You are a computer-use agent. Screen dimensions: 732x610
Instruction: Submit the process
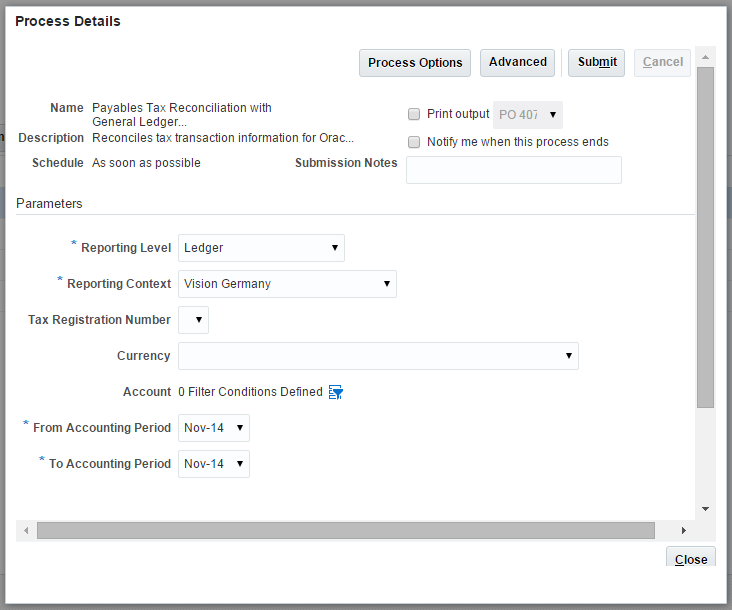(597, 62)
